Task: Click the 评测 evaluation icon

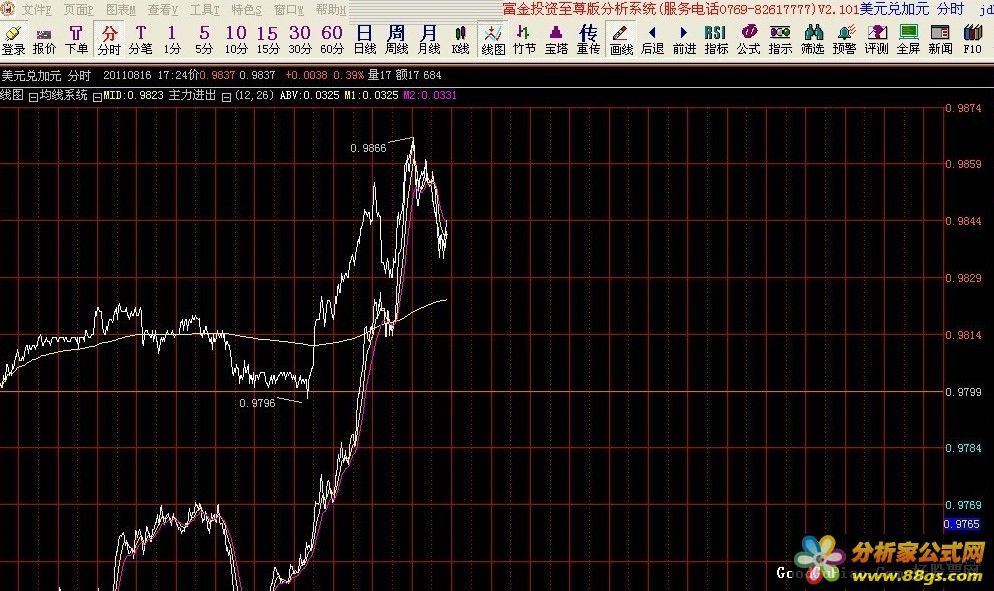Action: coord(877,39)
